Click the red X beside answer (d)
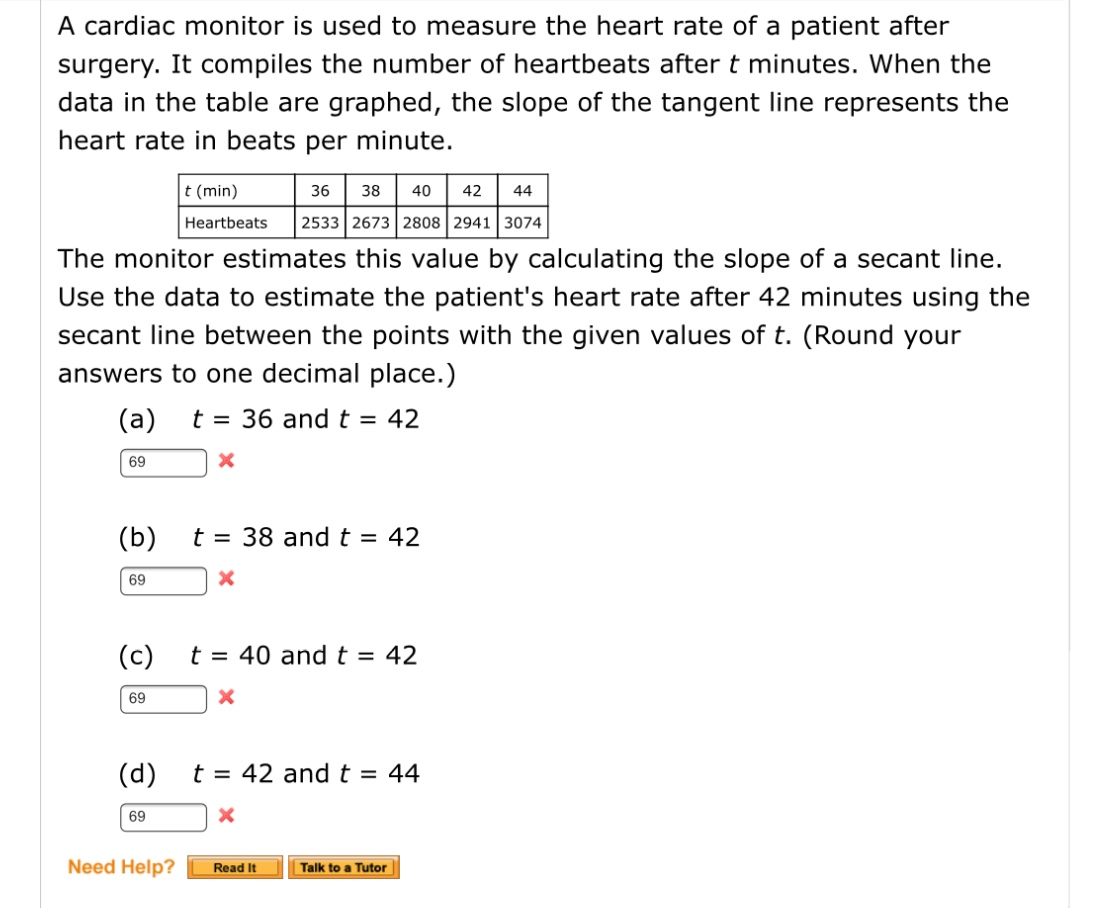Image resolution: width=1116 pixels, height=908 pixels. [x=226, y=816]
